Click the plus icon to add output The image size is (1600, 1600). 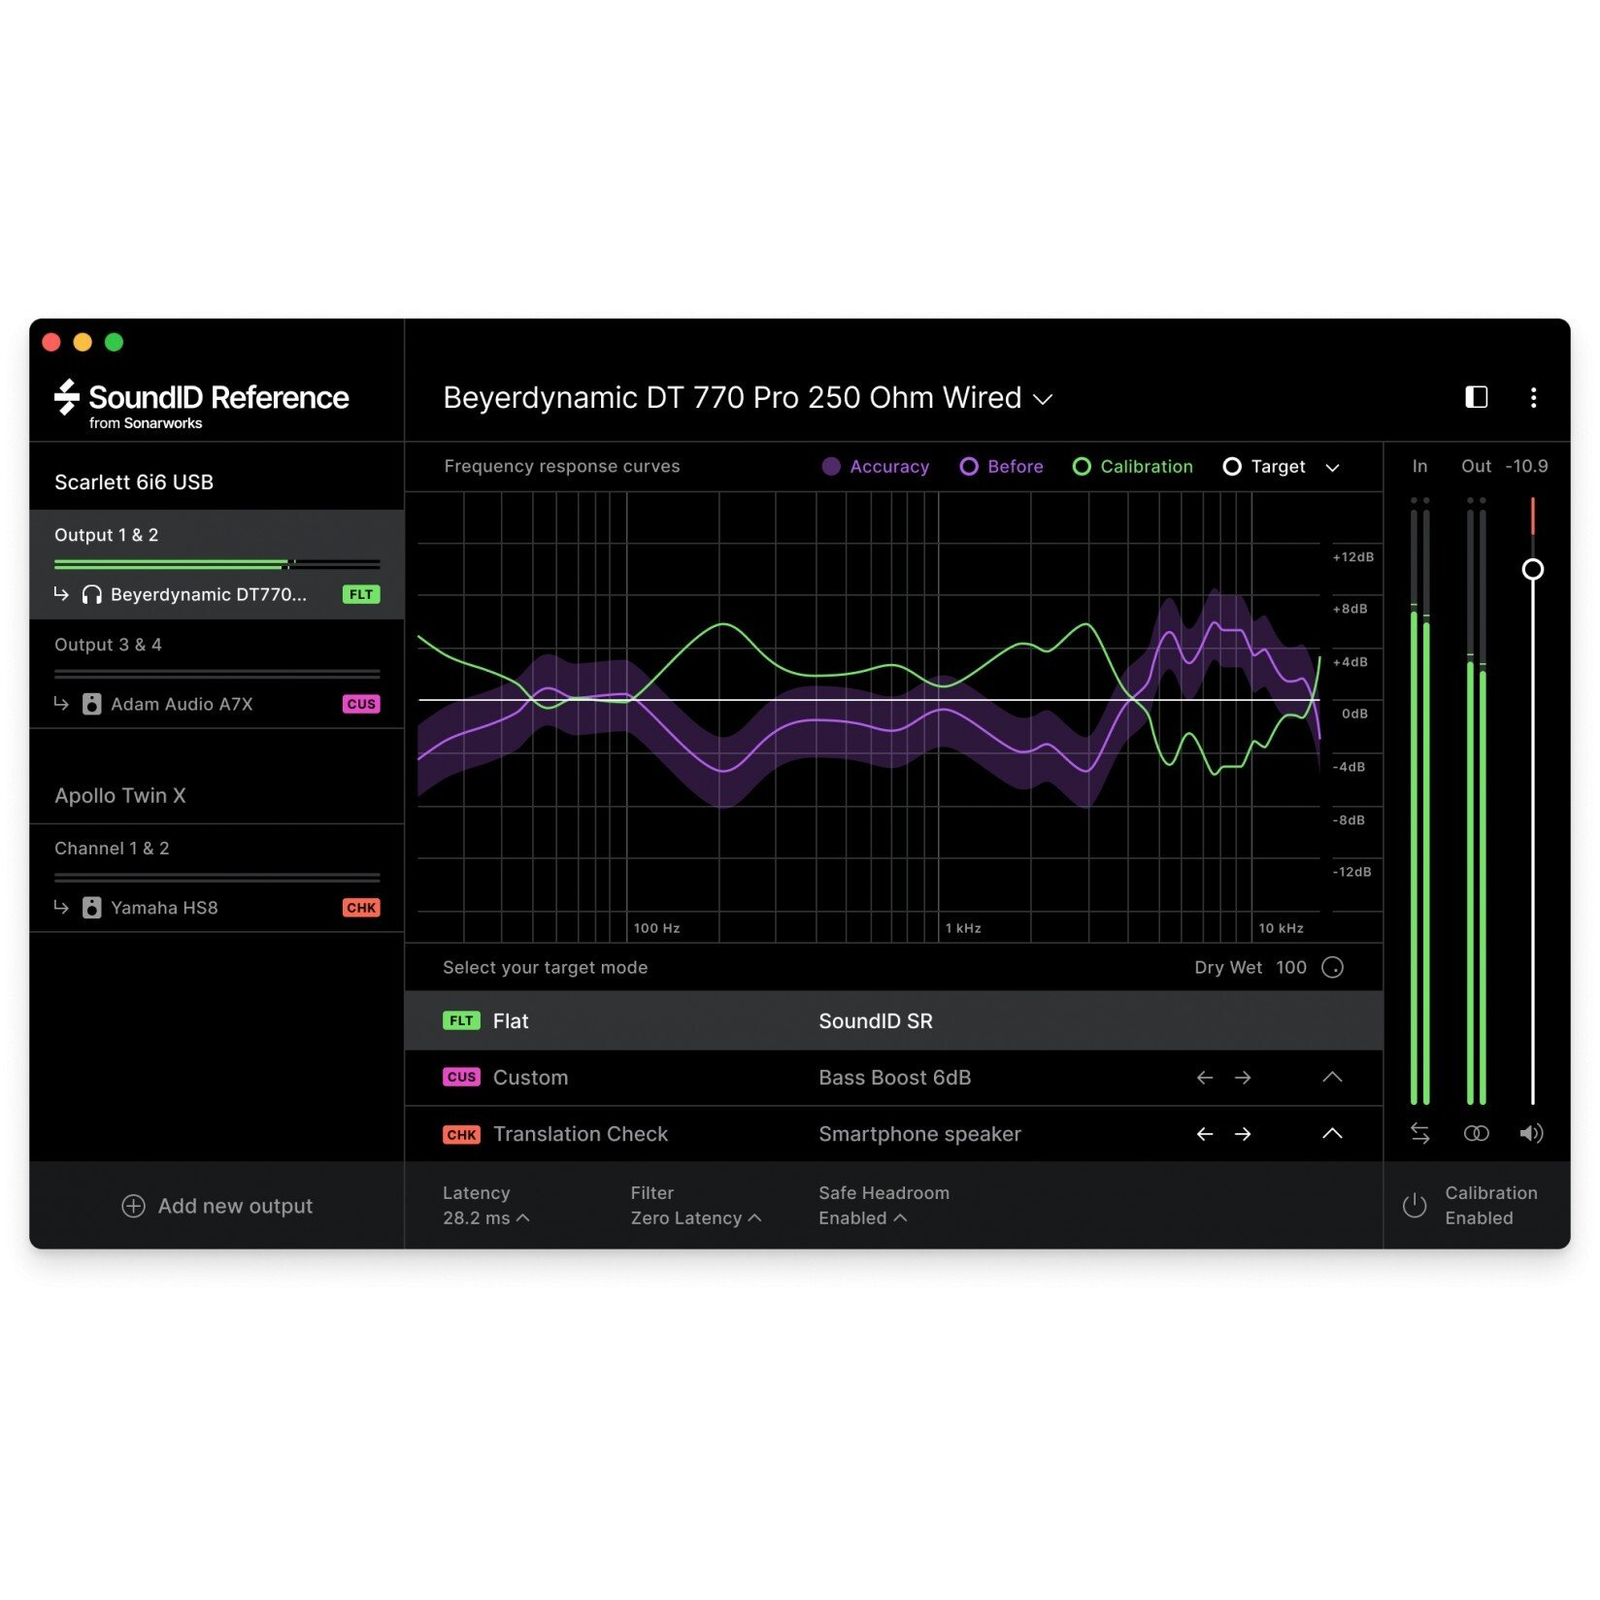click(133, 1206)
